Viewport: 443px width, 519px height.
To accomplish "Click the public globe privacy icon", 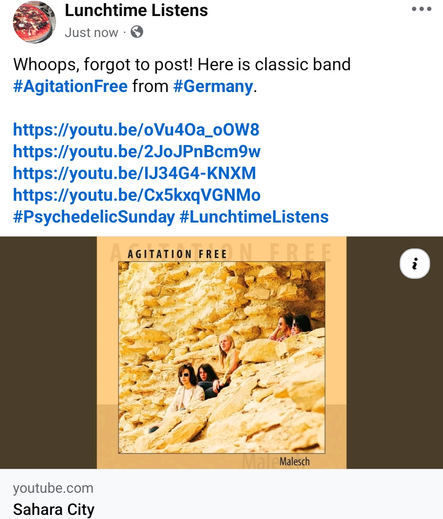I will pyautogui.click(x=137, y=32).
